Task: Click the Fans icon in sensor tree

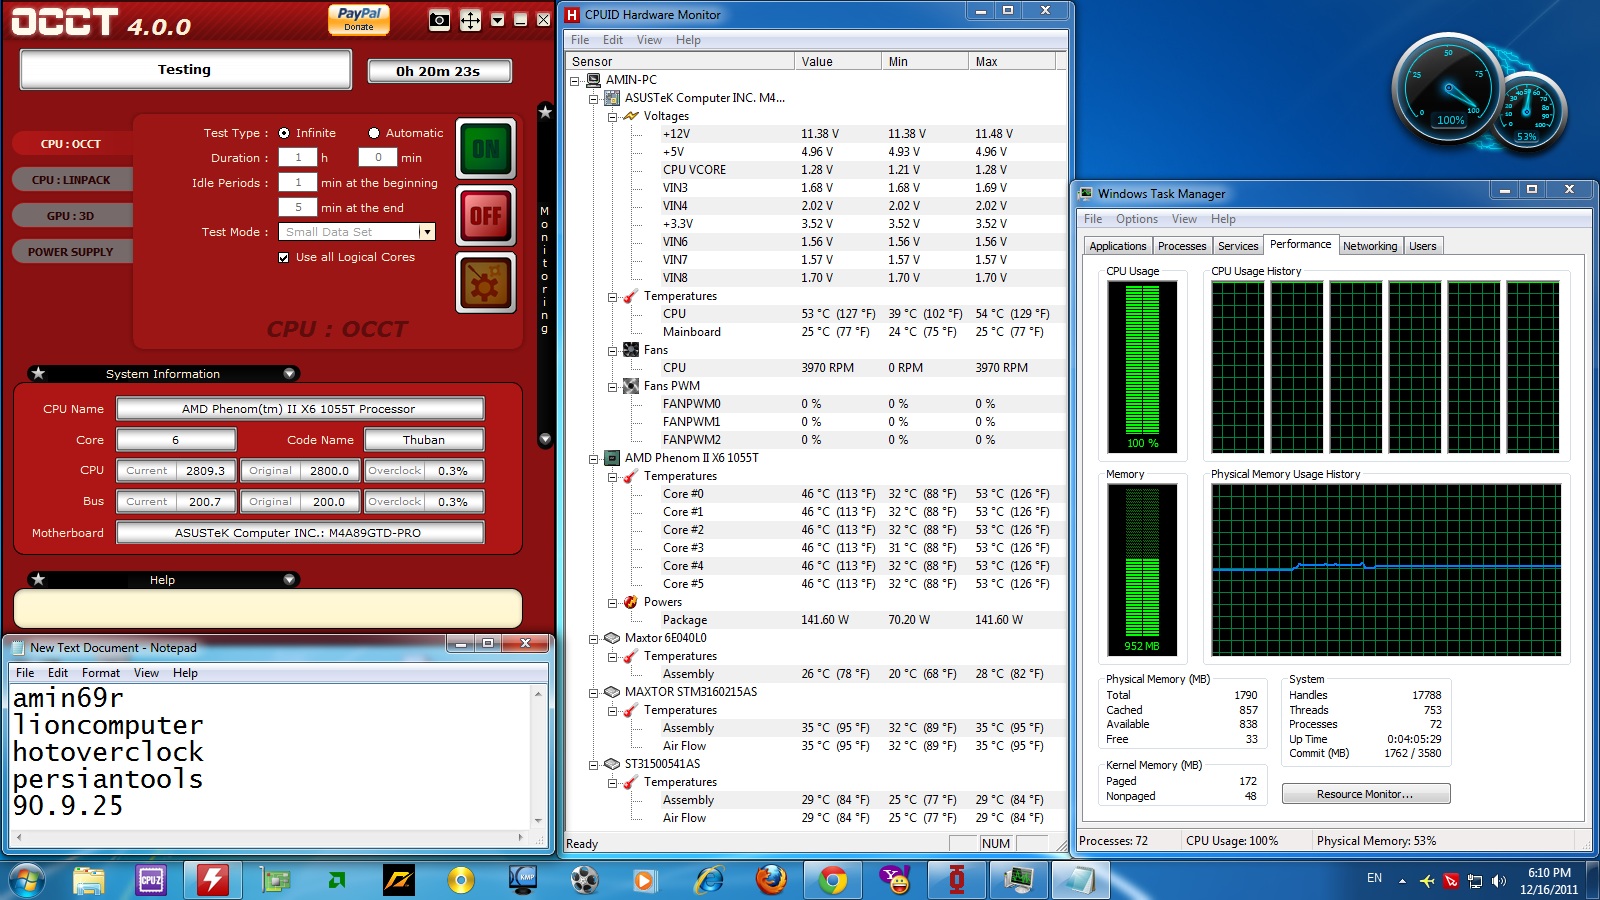Action: tap(630, 350)
